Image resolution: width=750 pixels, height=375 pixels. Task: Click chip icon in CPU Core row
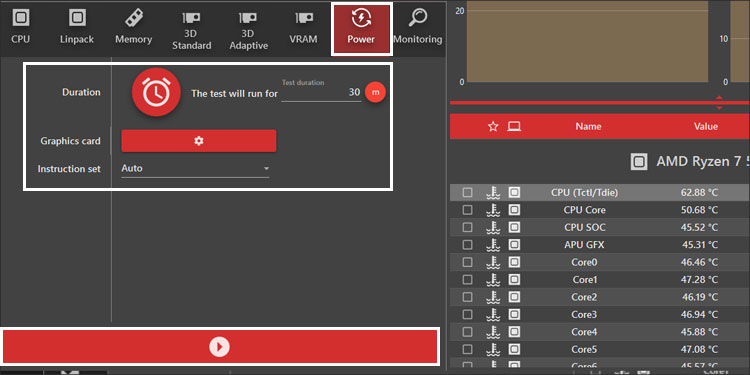514,210
